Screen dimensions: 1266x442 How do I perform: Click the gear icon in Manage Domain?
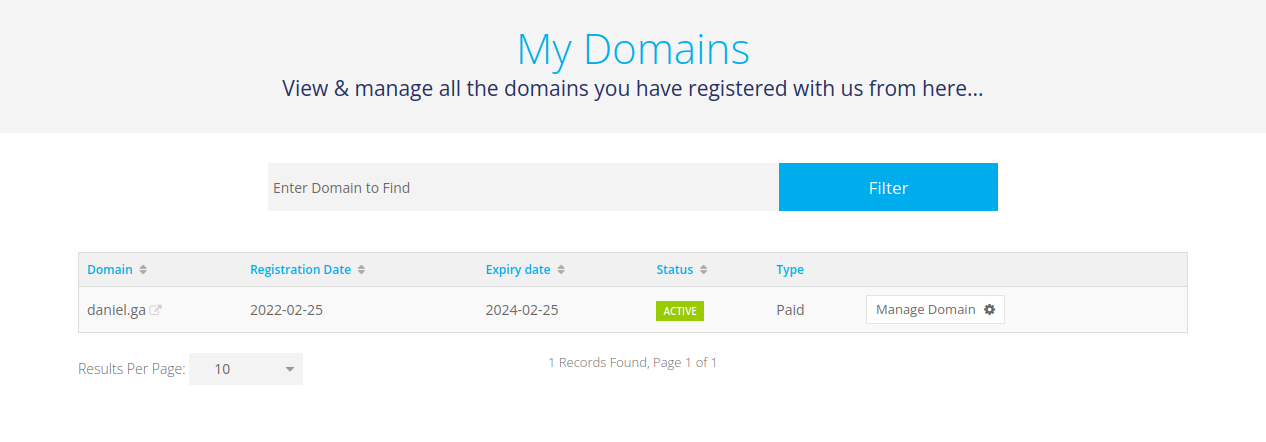tap(989, 310)
